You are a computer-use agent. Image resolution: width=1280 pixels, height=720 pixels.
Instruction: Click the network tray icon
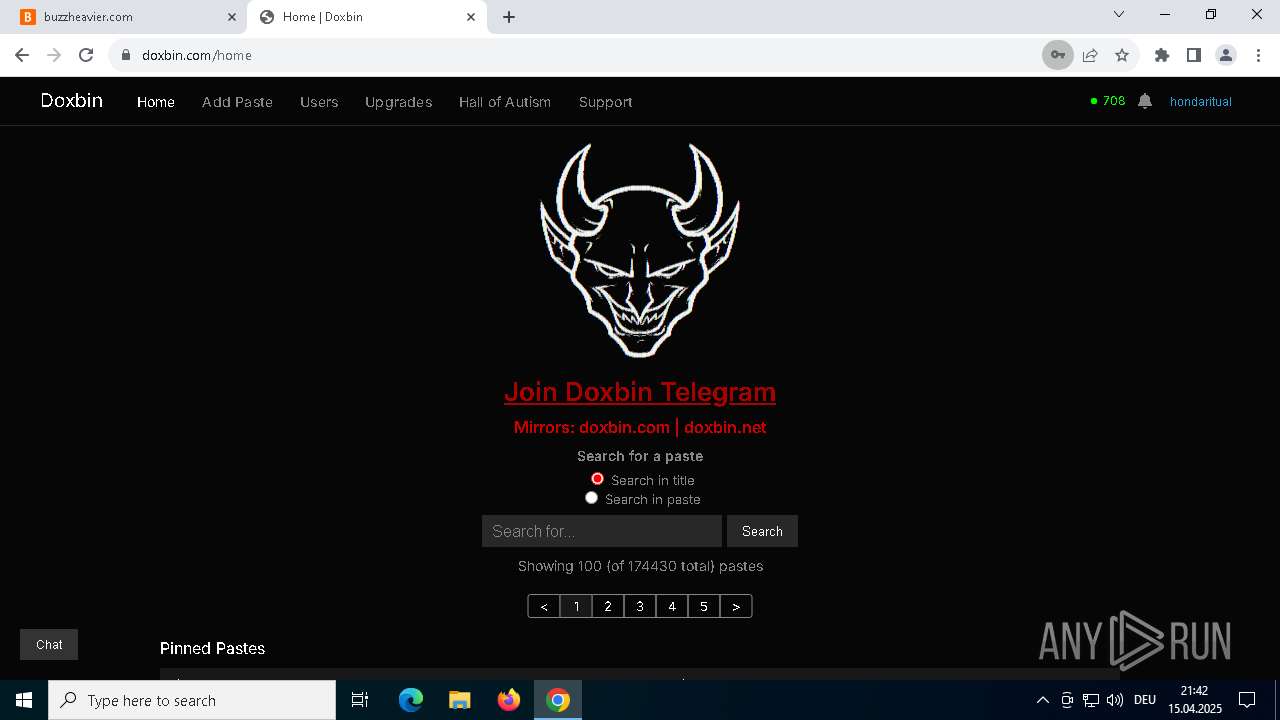(x=1091, y=700)
